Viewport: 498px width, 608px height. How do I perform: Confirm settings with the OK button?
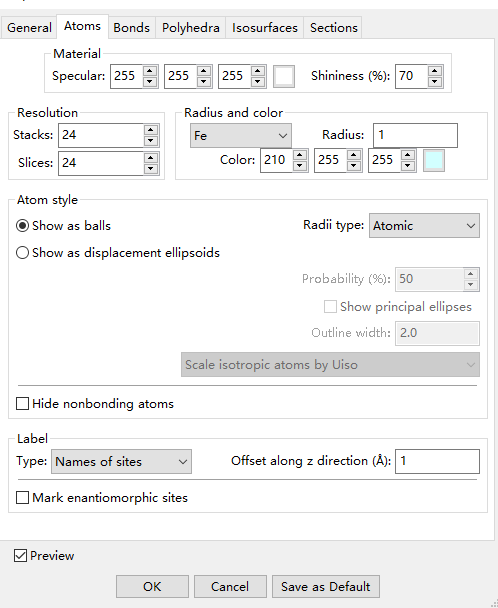pos(152,586)
